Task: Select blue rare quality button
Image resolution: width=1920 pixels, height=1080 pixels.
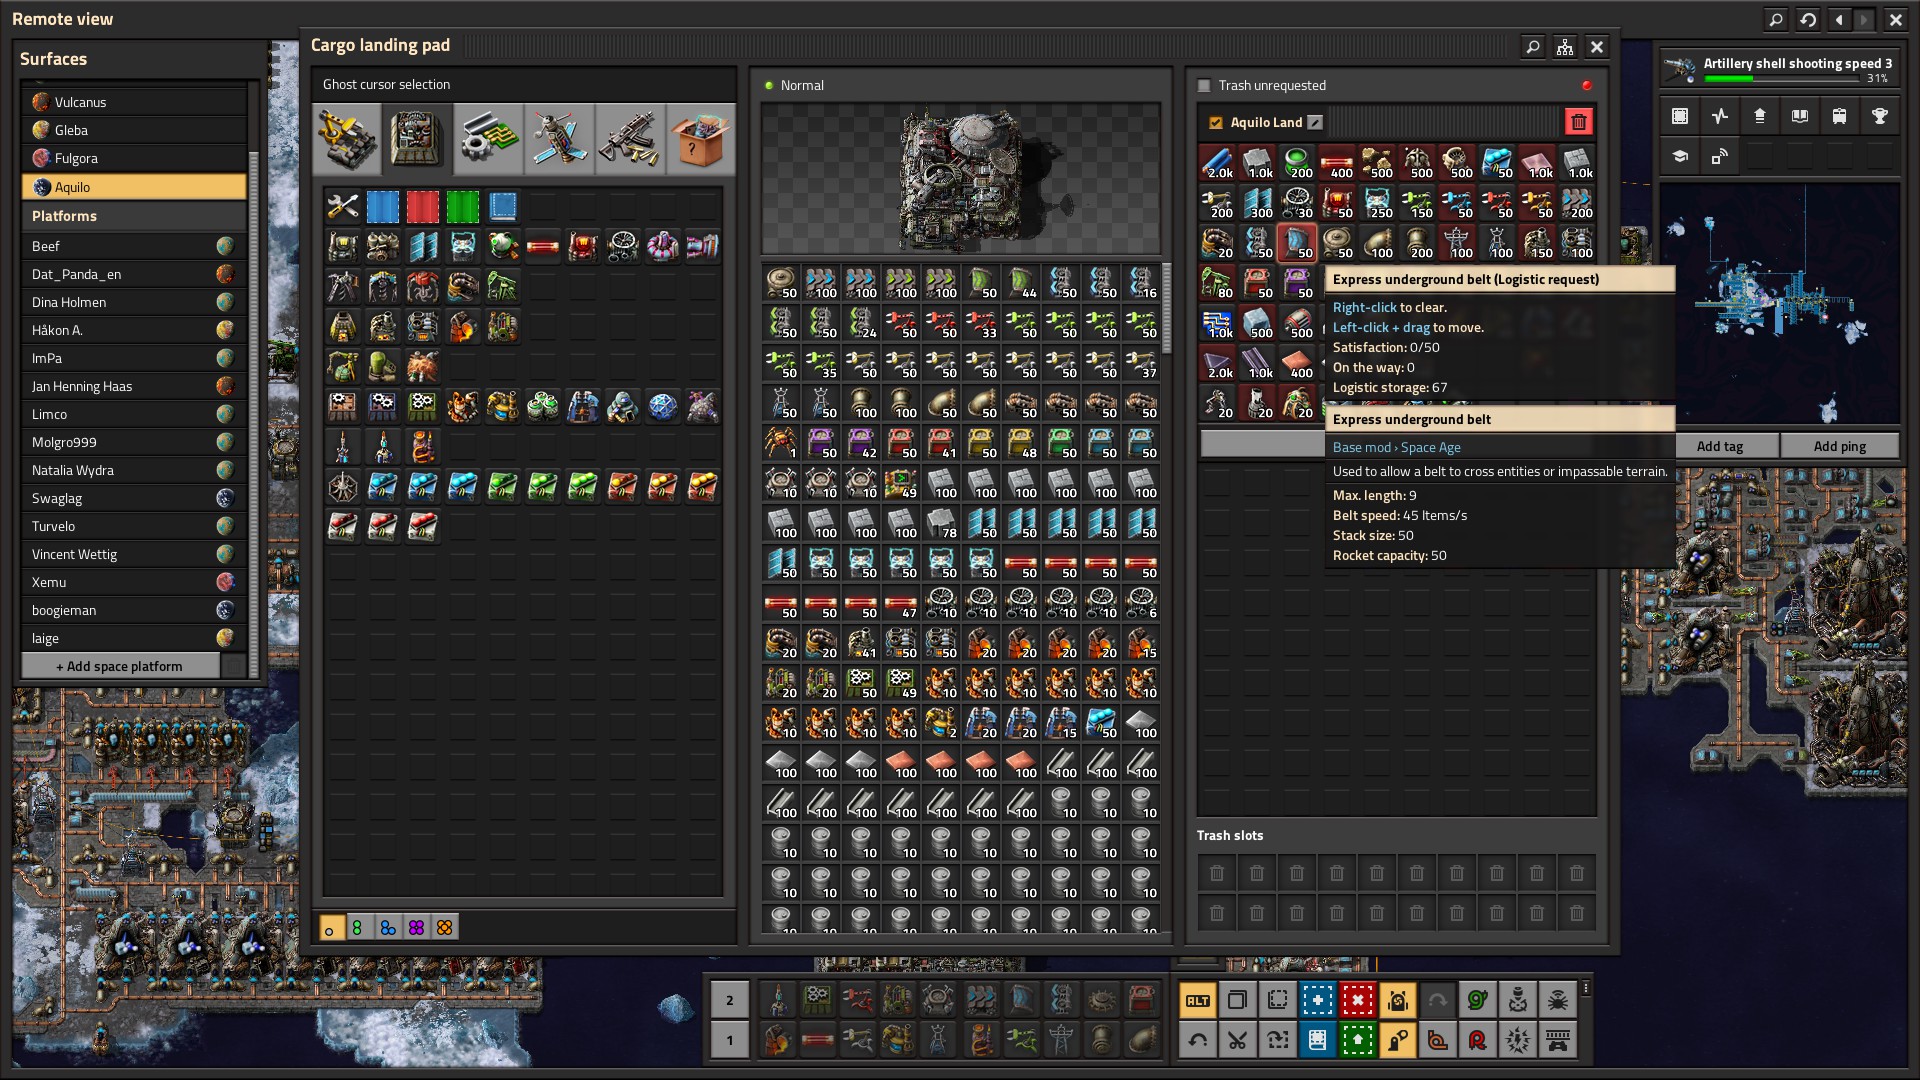Action: (x=388, y=928)
